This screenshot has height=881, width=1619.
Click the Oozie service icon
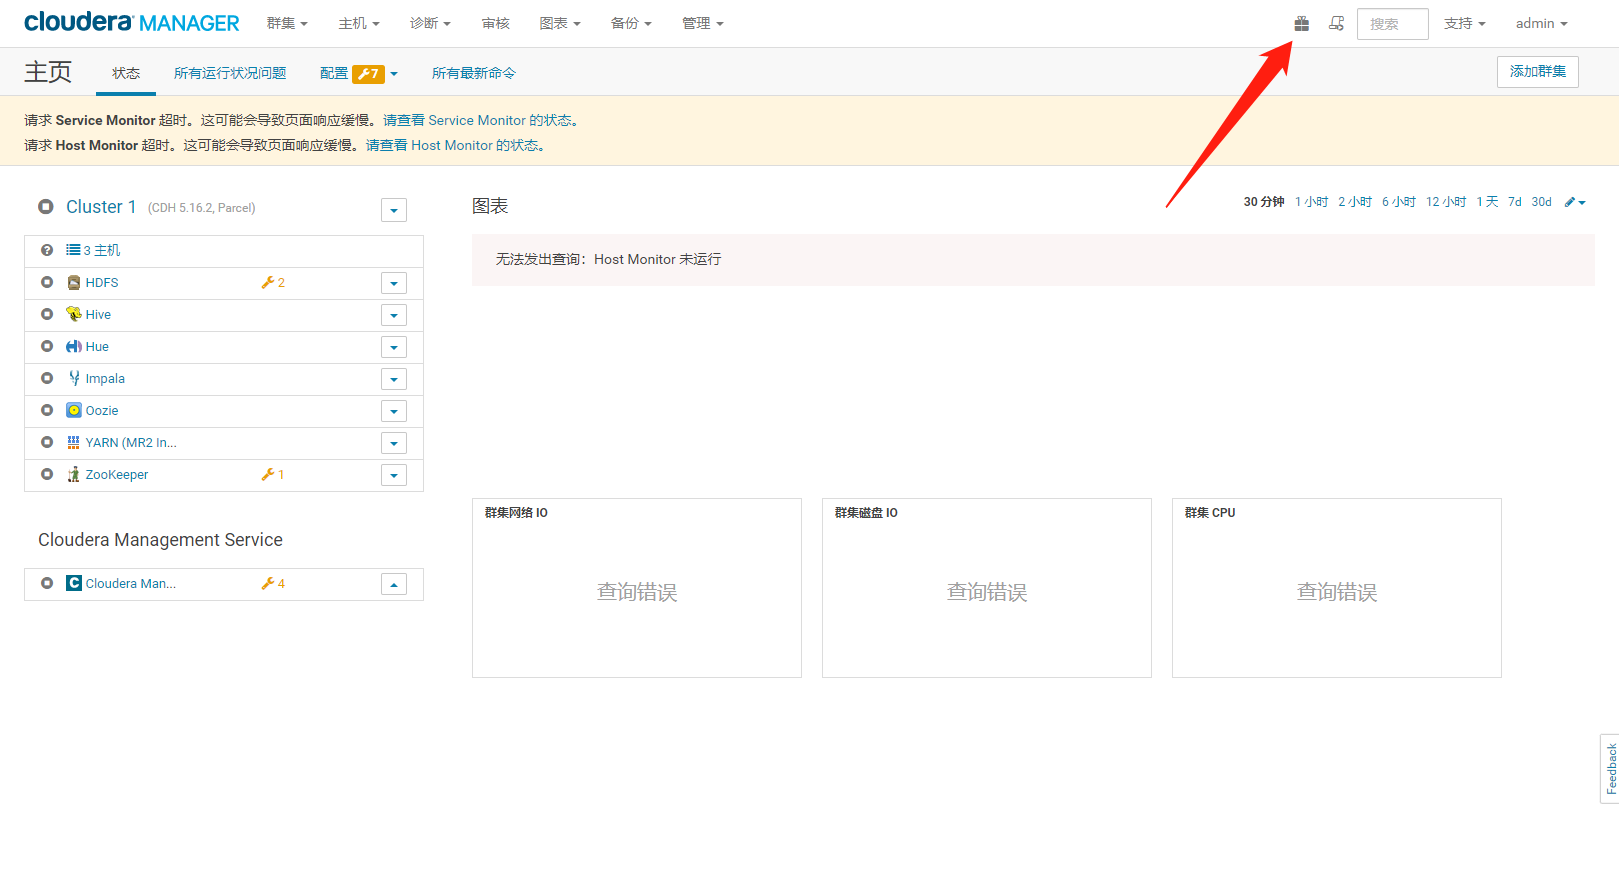(74, 410)
